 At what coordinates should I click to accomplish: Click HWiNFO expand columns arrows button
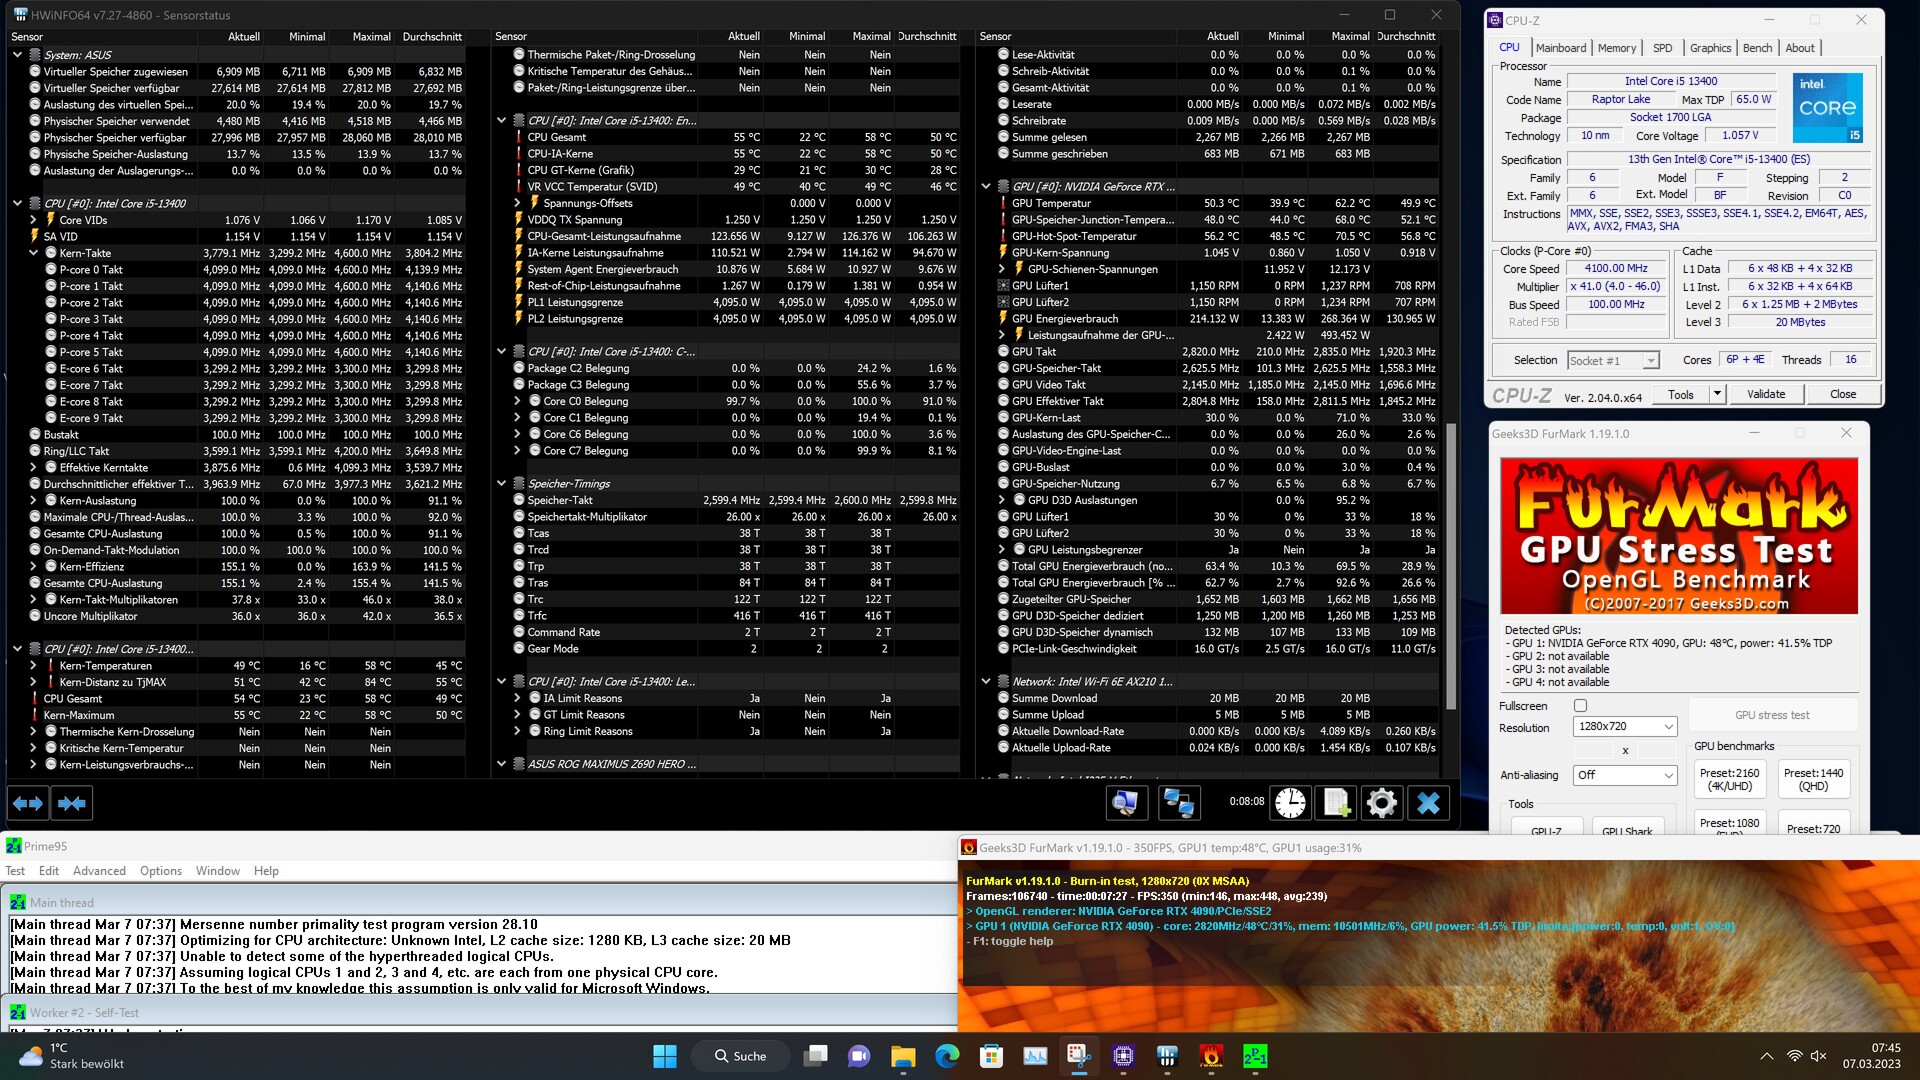coord(28,803)
